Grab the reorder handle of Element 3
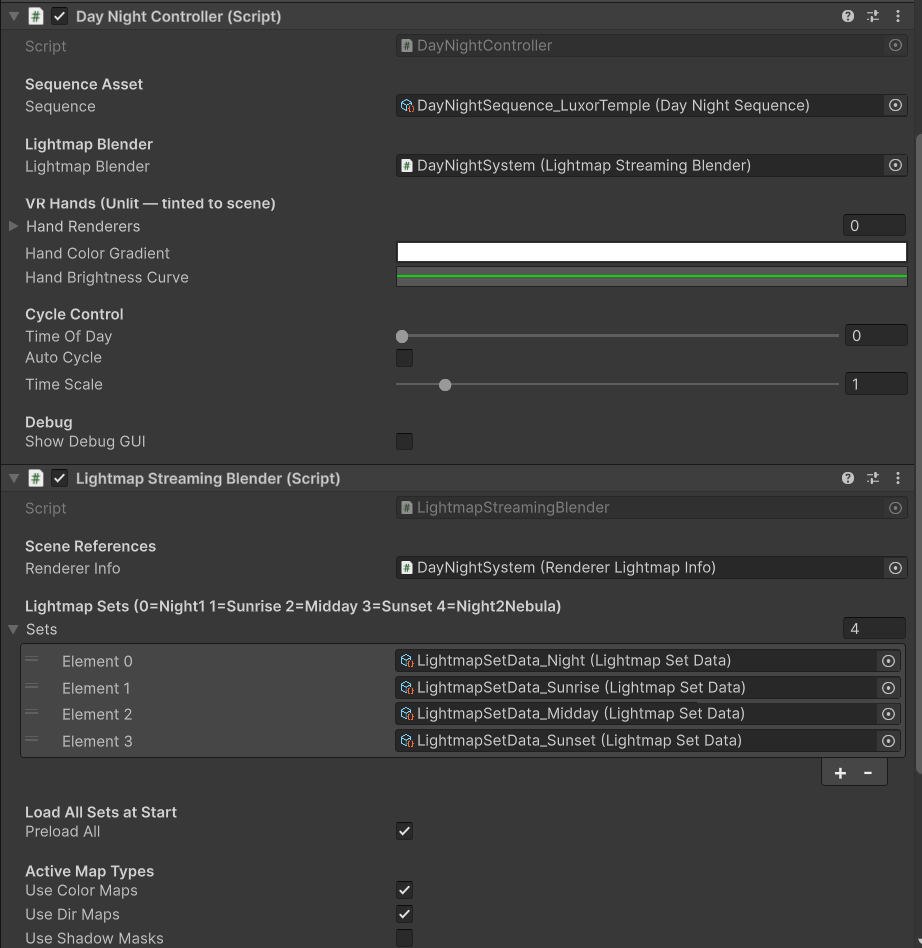This screenshot has height=948, width=922. pyautogui.click(x=31, y=739)
